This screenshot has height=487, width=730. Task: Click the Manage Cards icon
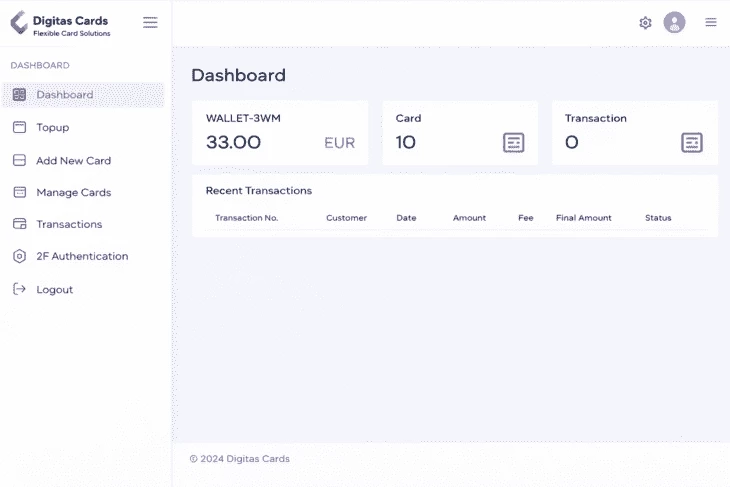point(20,192)
